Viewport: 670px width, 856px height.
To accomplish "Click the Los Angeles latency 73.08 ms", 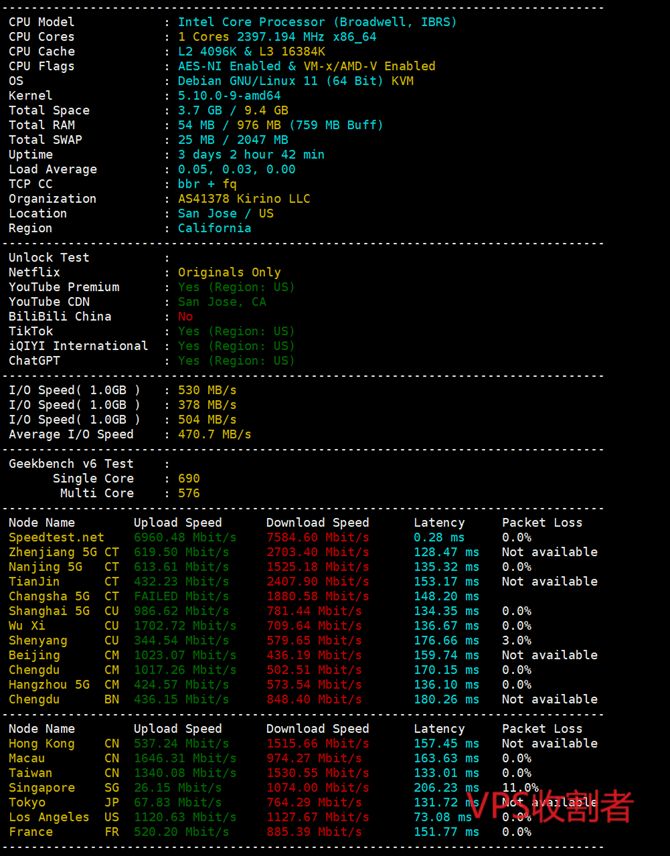I will coord(445,817).
